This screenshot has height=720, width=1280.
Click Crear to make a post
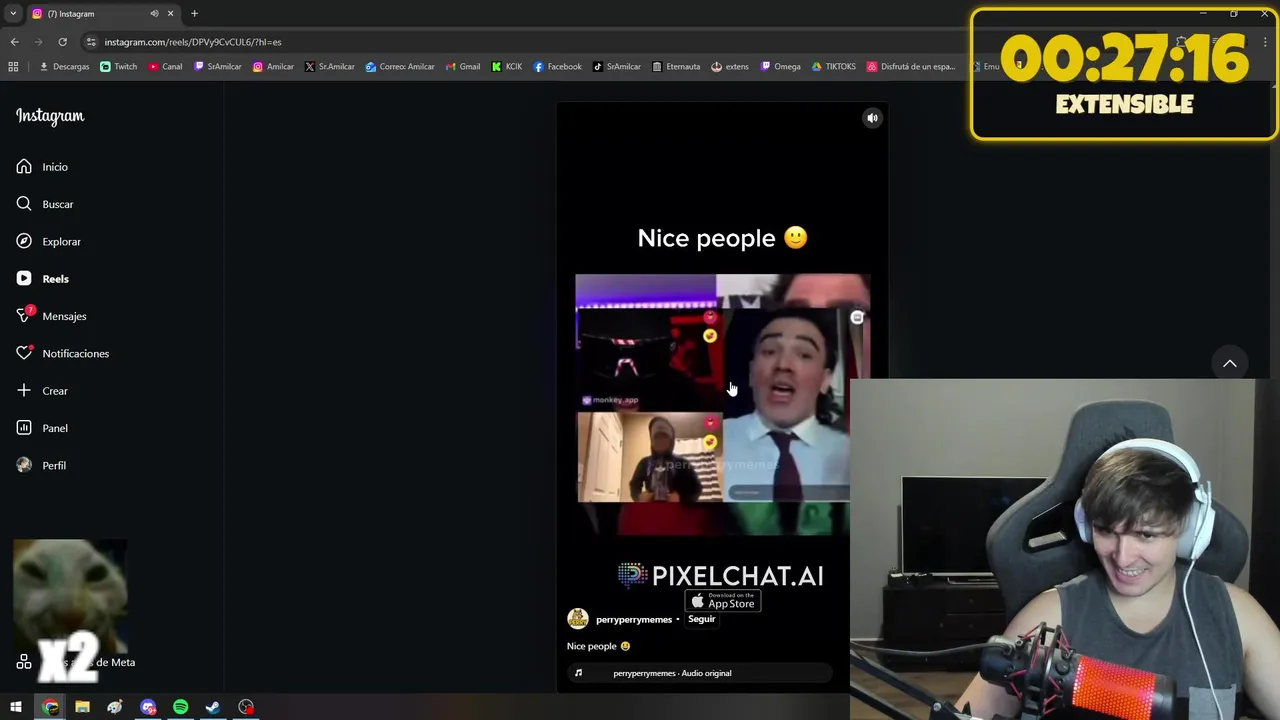[x=42, y=391]
